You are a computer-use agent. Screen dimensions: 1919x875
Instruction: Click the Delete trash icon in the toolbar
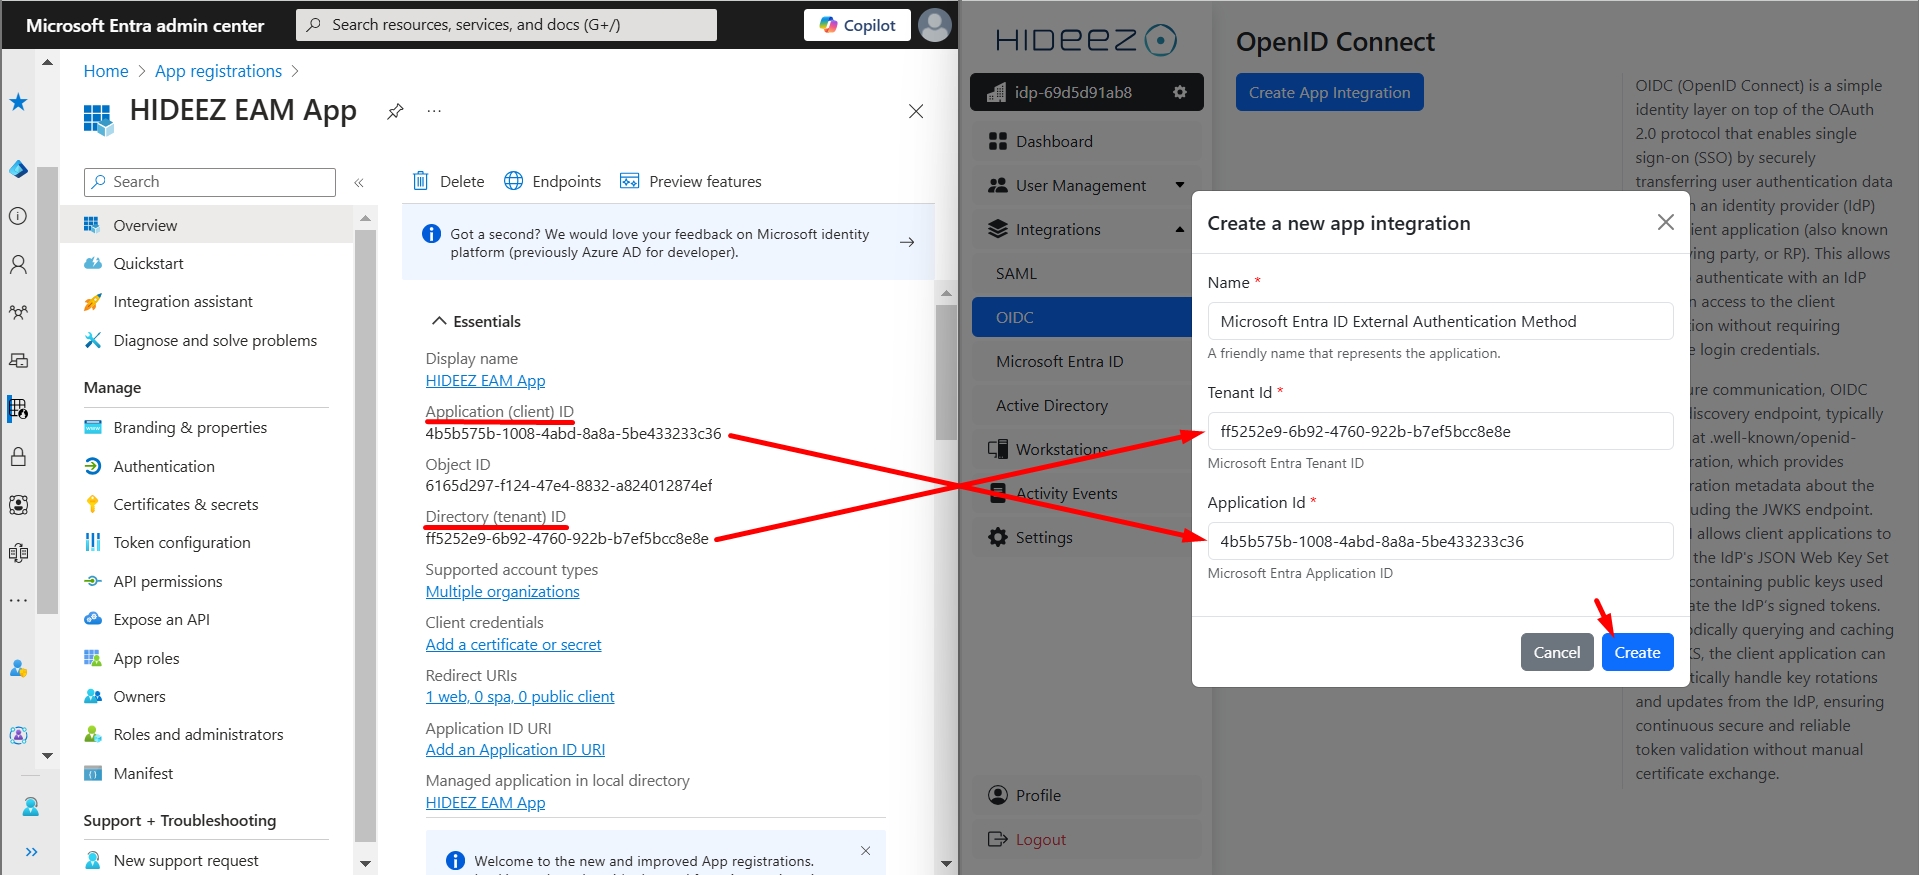(421, 181)
